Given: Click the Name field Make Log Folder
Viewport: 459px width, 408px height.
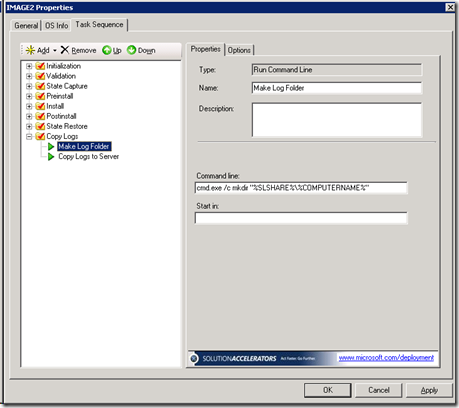Looking at the screenshot, I should click(x=337, y=88).
